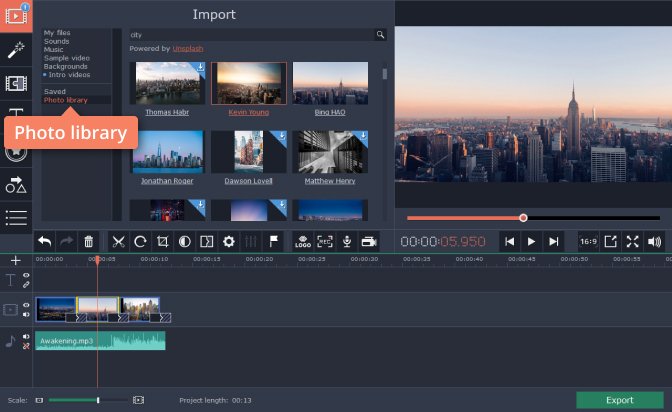
Task: Mute the audio track speaker icon
Action: pos(26,337)
